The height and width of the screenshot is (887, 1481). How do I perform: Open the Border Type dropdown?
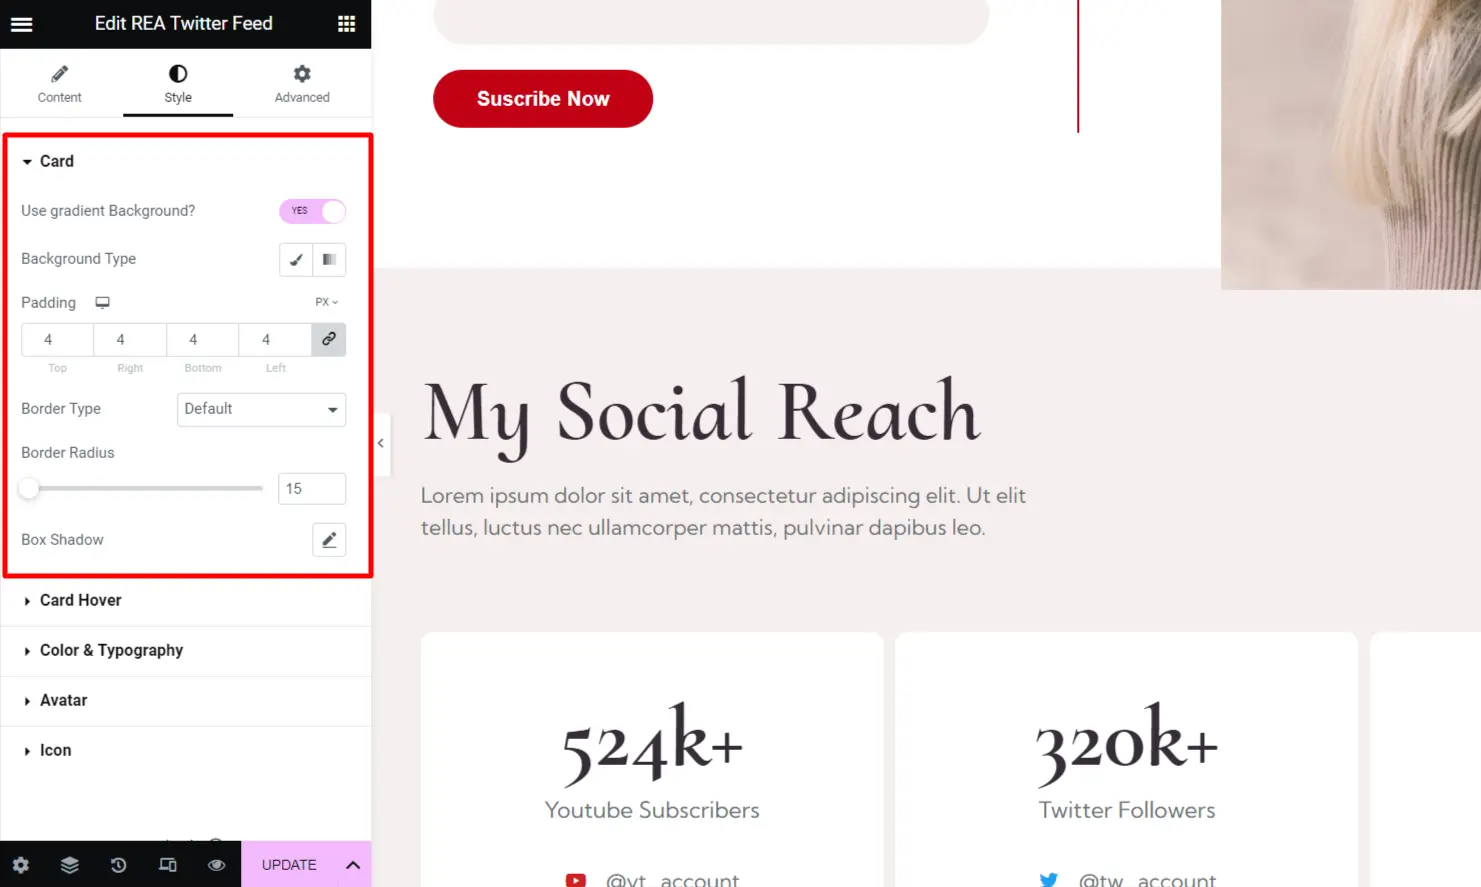pyautogui.click(x=261, y=409)
